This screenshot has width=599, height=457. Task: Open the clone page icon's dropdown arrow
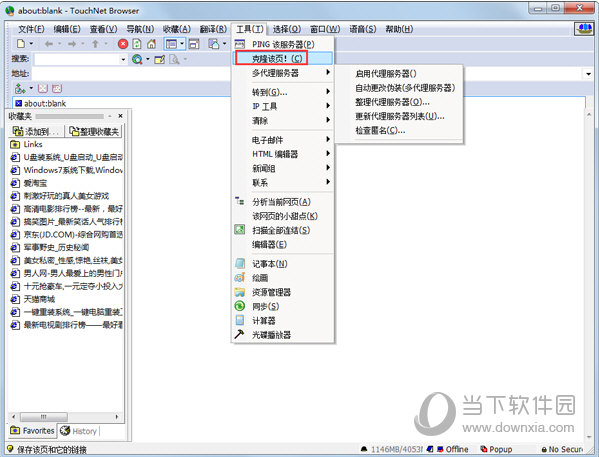coord(224,44)
